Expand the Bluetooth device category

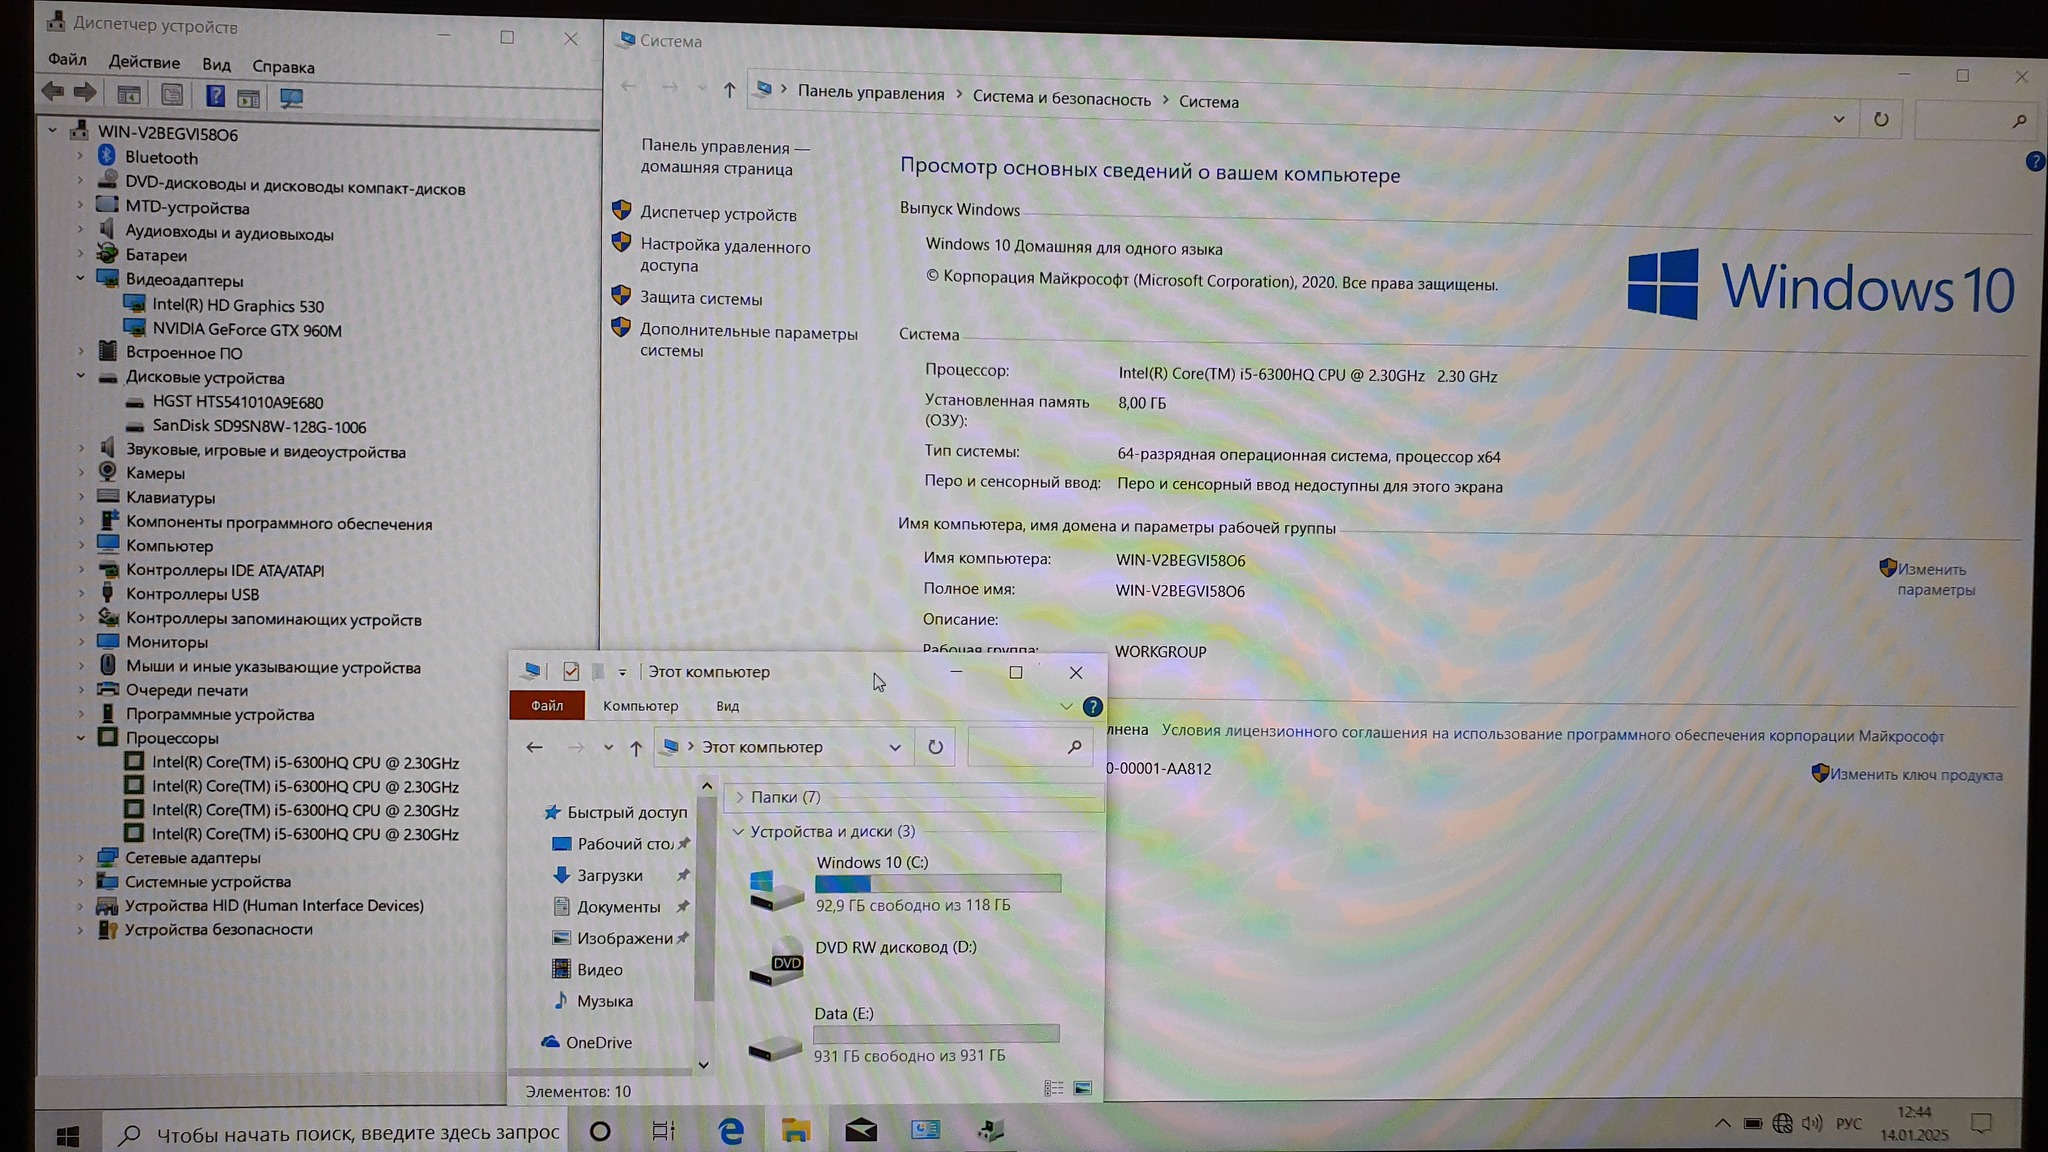(x=80, y=157)
